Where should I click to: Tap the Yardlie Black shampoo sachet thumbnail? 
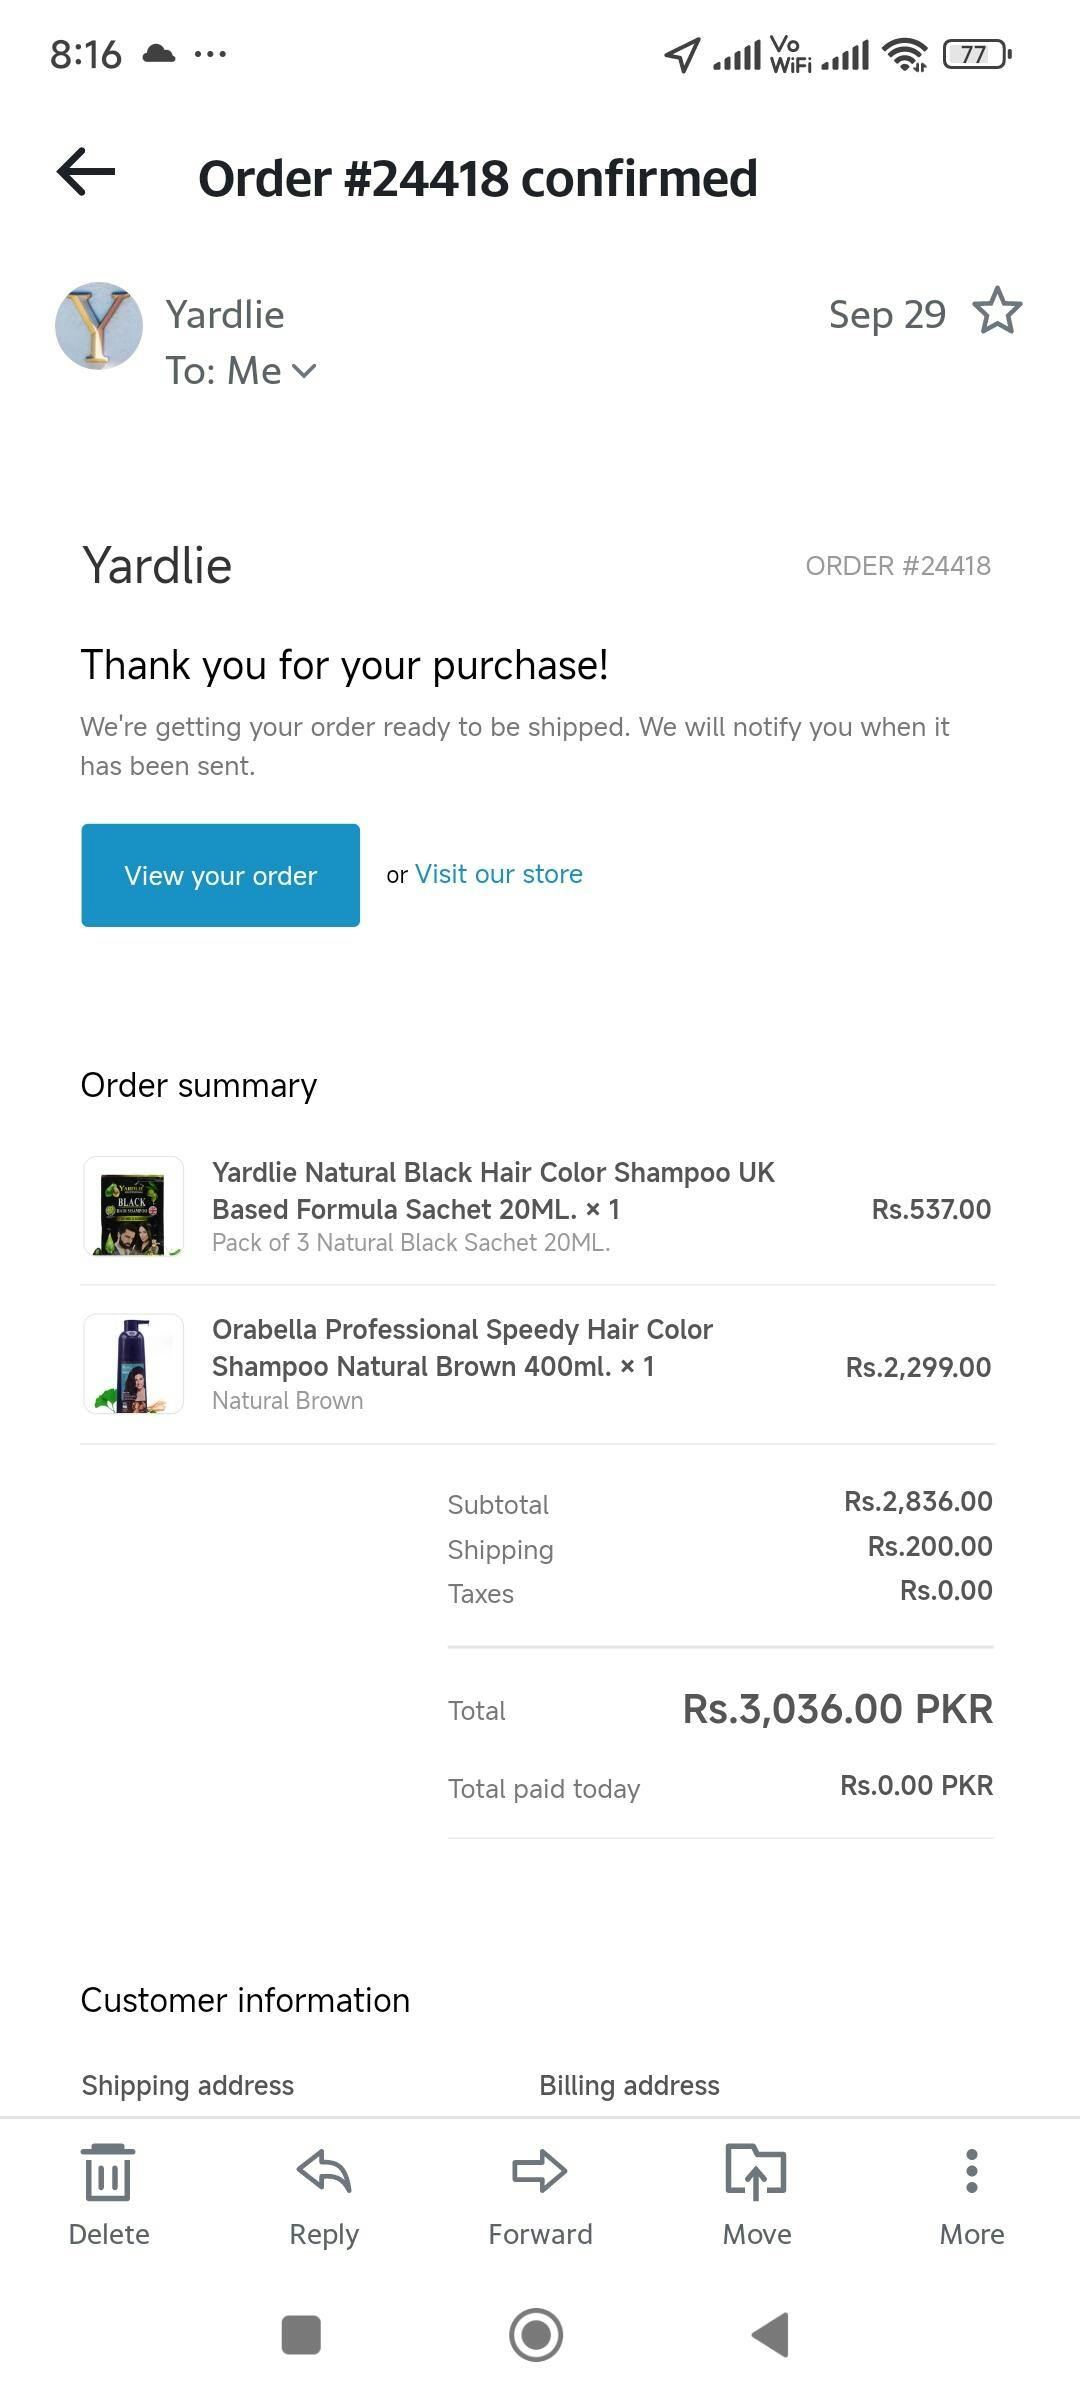point(133,1206)
